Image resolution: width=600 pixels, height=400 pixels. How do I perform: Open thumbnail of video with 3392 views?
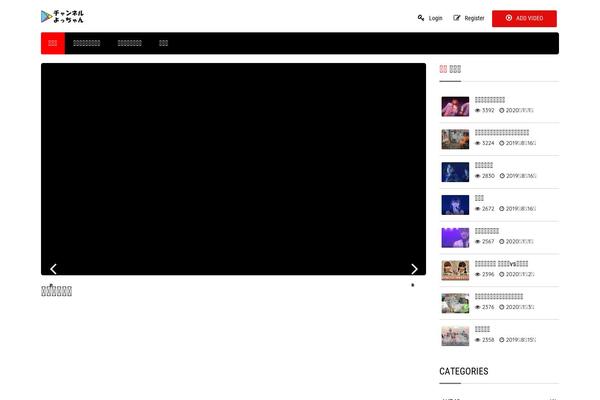coord(455,106)
